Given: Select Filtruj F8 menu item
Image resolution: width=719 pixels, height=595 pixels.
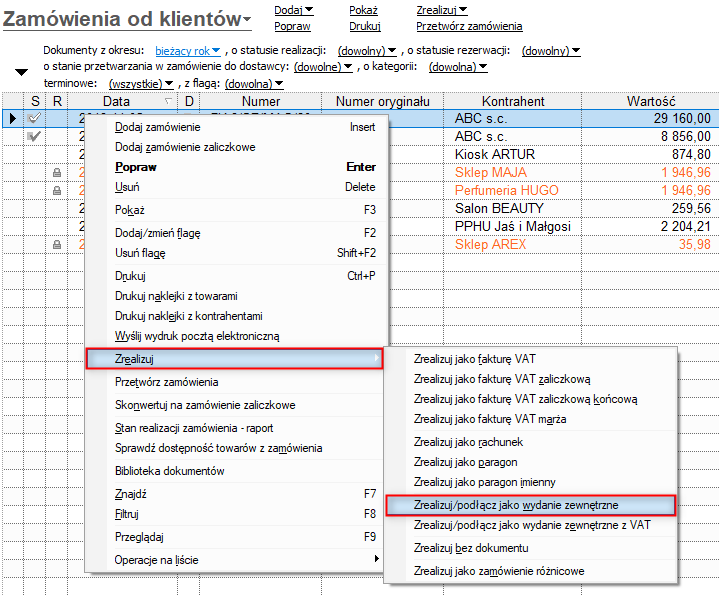Looking at the screenshot, I should point(235,514).
